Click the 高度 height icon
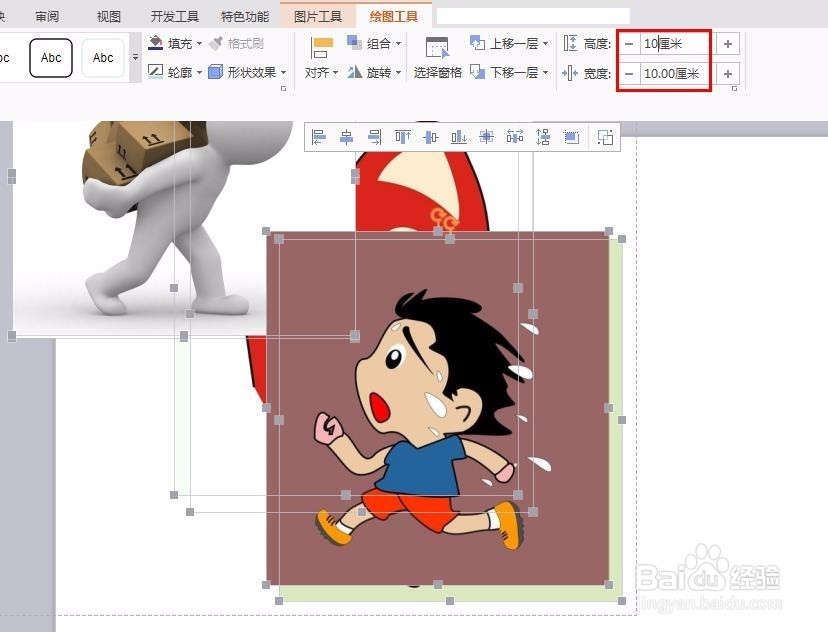 570,43
